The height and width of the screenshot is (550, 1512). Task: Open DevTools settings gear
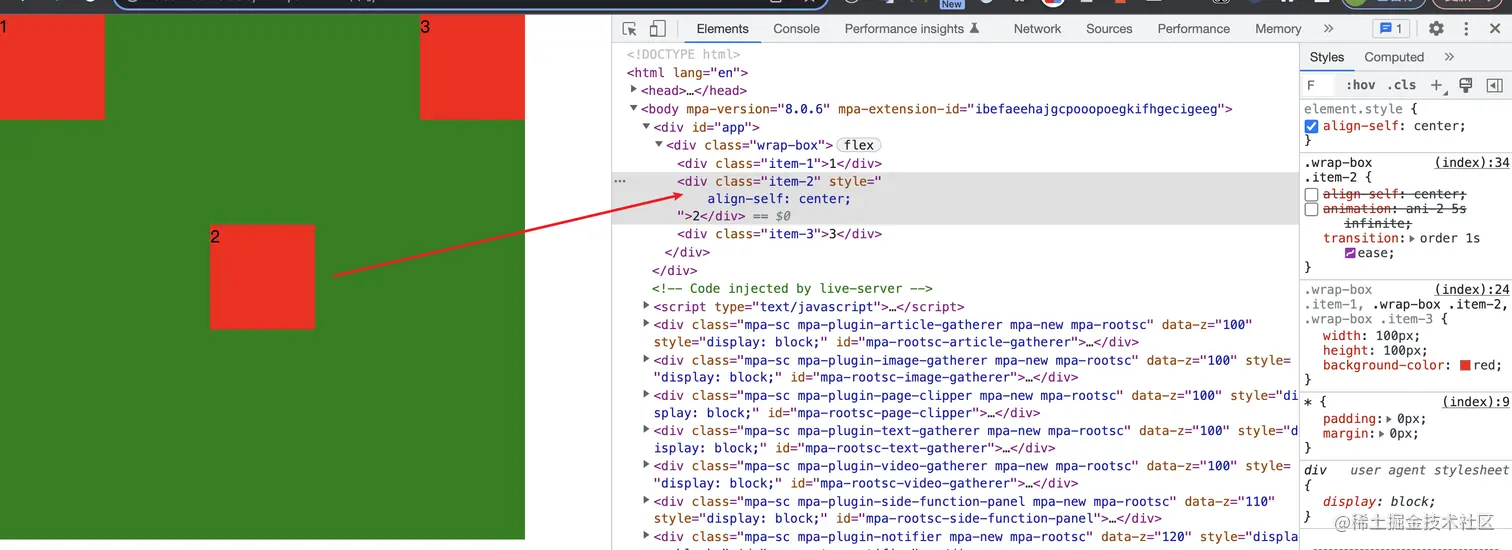tap(1436, 29)
